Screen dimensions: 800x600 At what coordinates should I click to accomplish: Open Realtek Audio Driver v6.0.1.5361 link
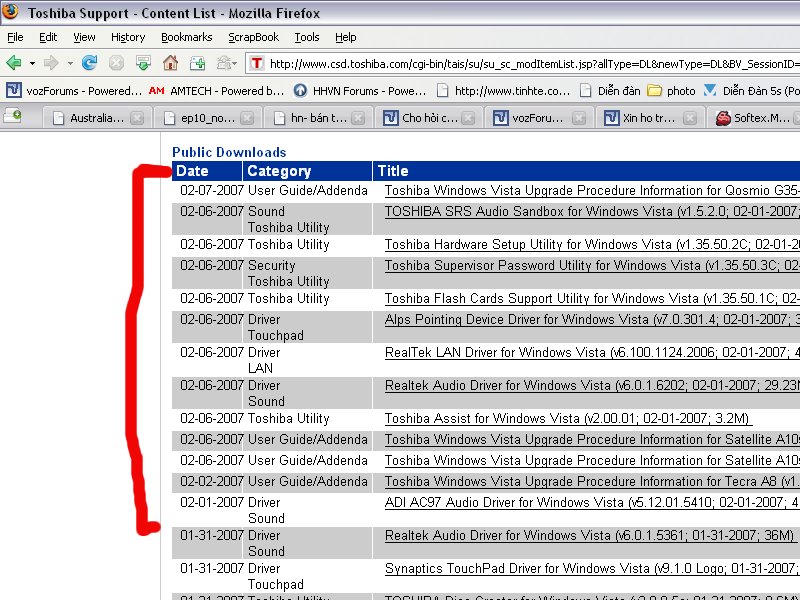(590, 536)
